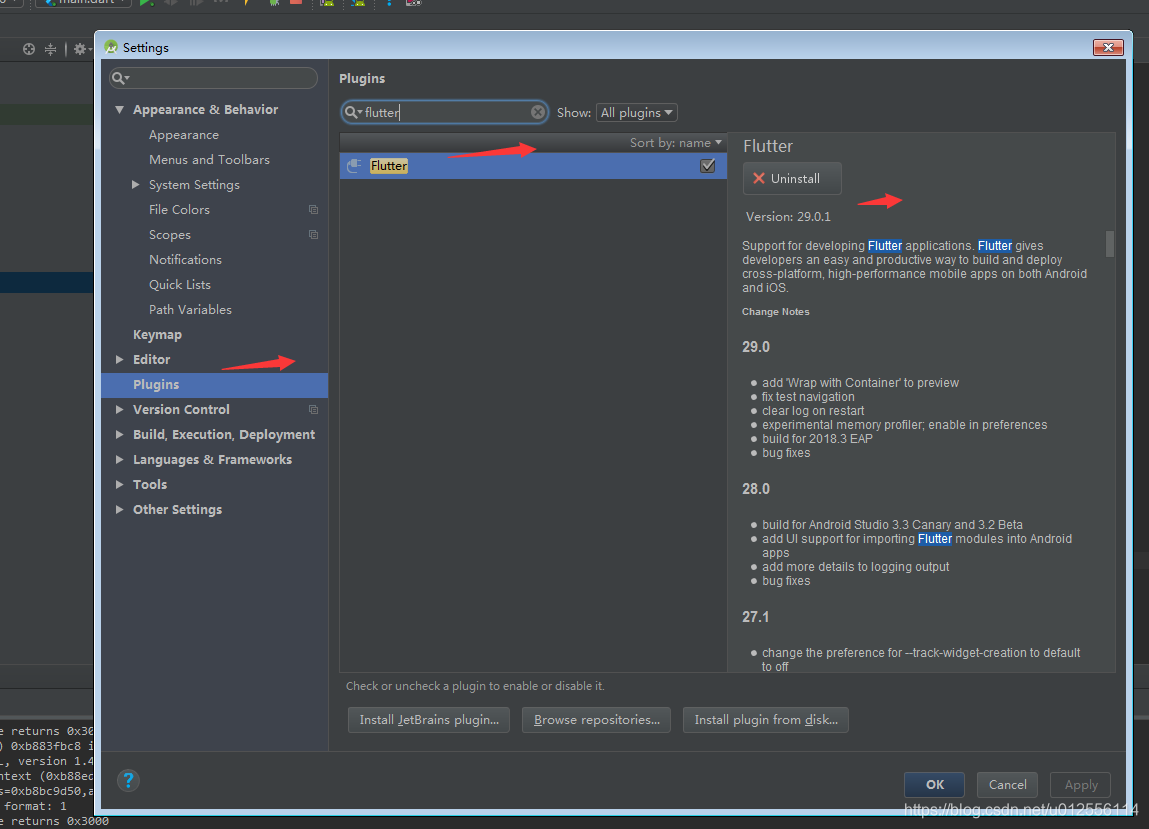This screenshot has width=1149, height=829.
Task: Open the Scopes settings page
Action: click(x=169, y=235)
